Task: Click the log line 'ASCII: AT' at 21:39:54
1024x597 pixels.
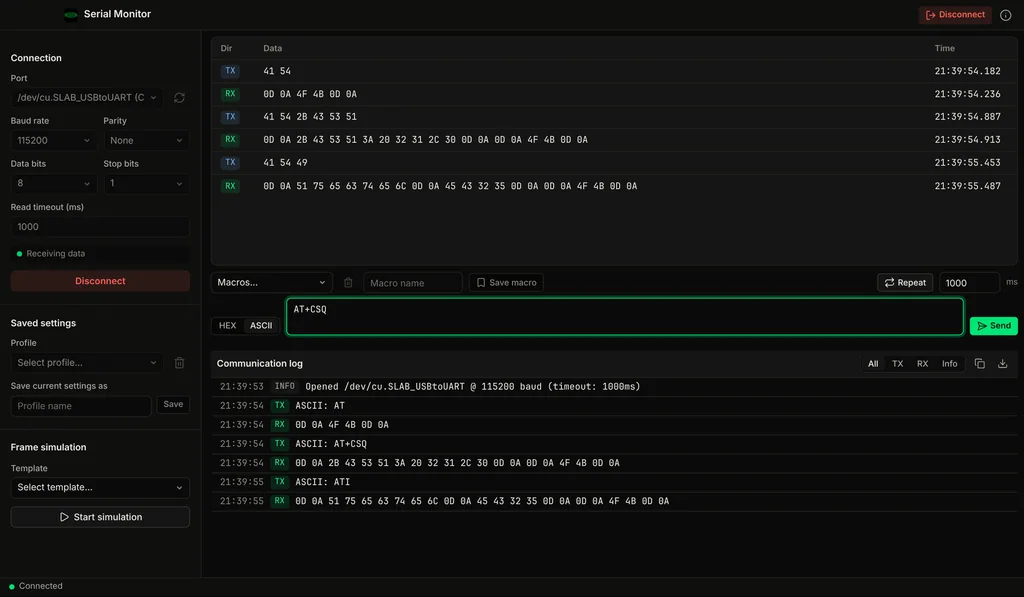Action: [x=614, y=406]
